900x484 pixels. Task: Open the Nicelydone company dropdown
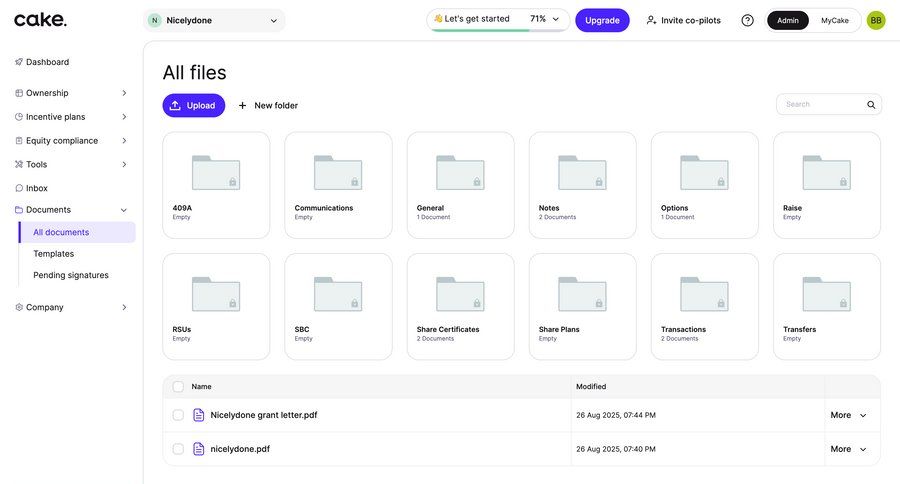pos(214,20)
